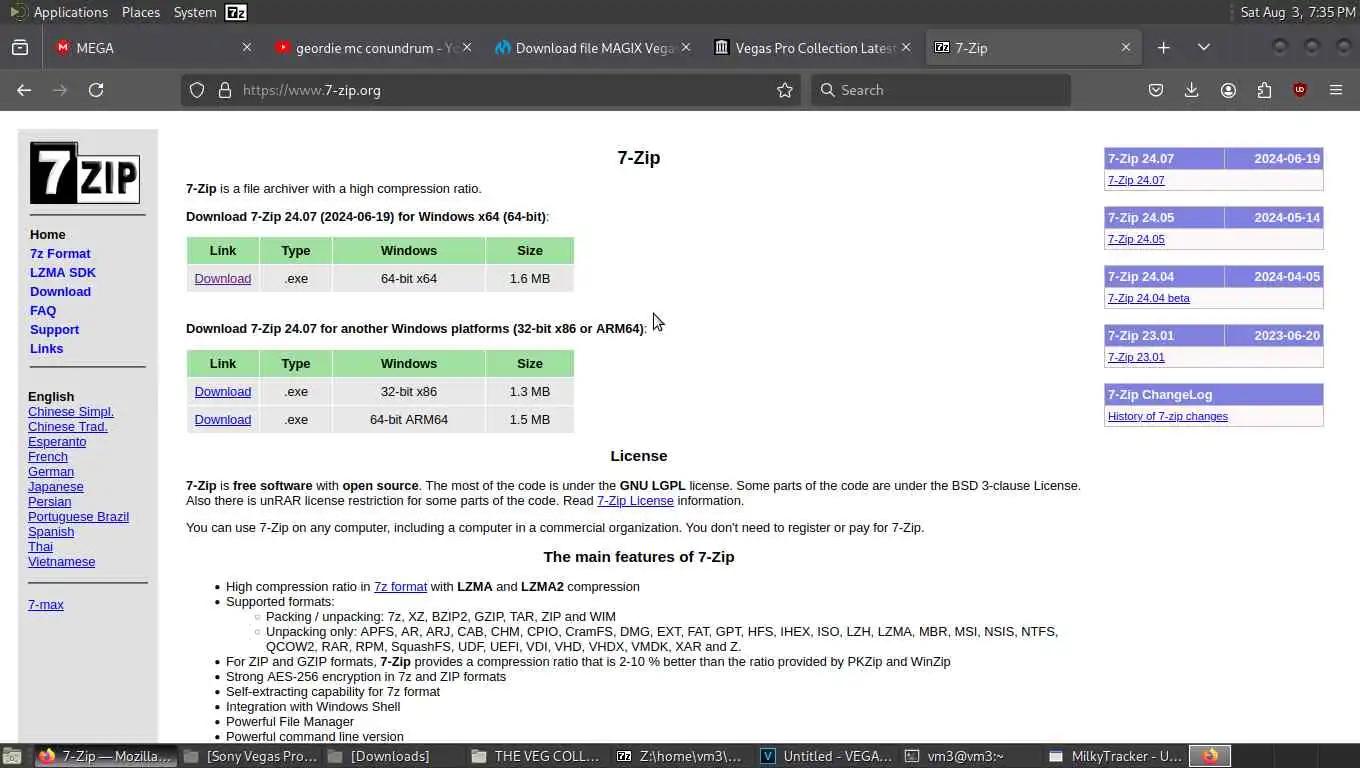
Task: Close the Download file MAGIX tab
Action: [686, 47]
